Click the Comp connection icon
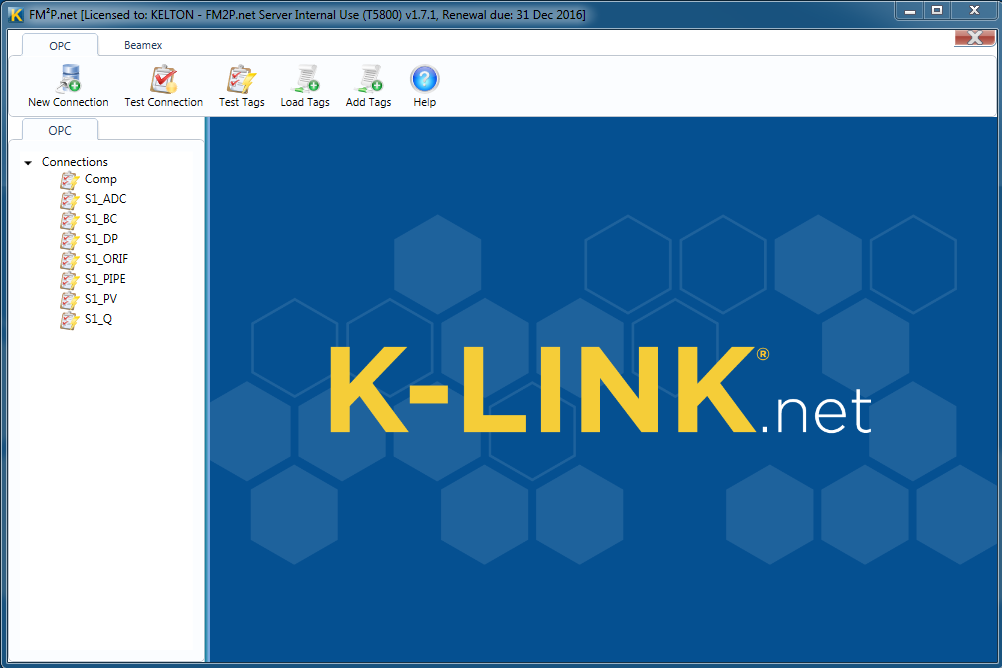Viewport: 1002px width, 668px height. click(70, 180)
